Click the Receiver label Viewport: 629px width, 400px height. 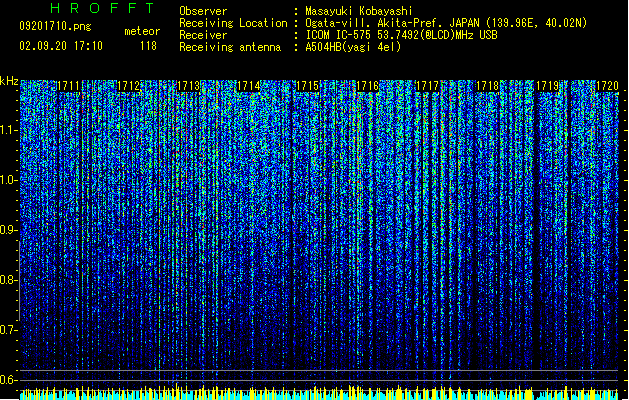pos(203,35)
